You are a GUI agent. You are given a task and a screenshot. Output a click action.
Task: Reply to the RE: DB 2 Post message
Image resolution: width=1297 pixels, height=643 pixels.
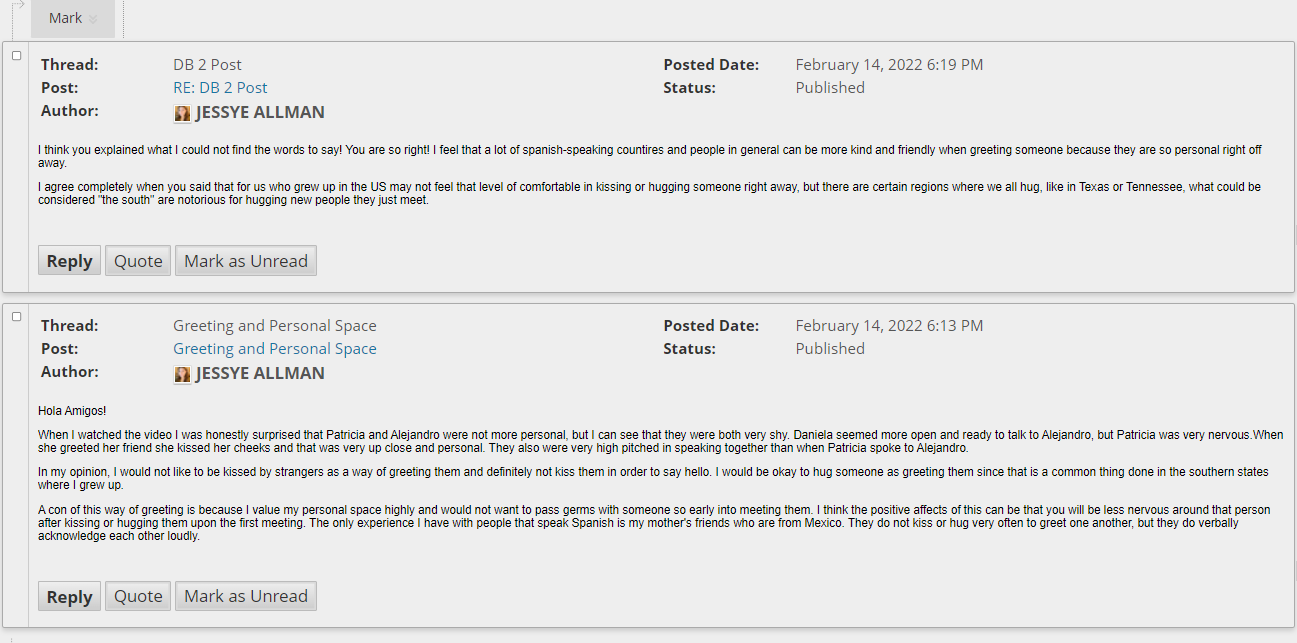(70, 261)
